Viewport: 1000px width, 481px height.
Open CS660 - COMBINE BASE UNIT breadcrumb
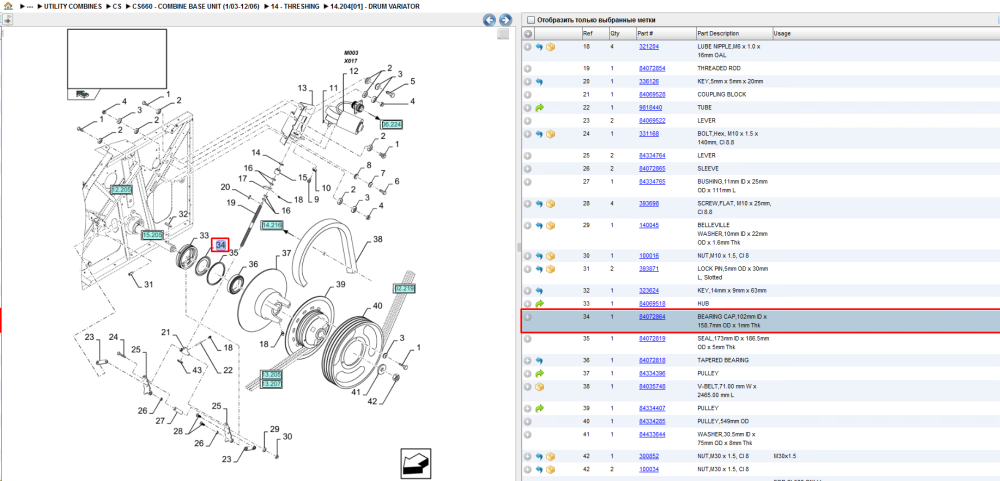tap(196, 6)
